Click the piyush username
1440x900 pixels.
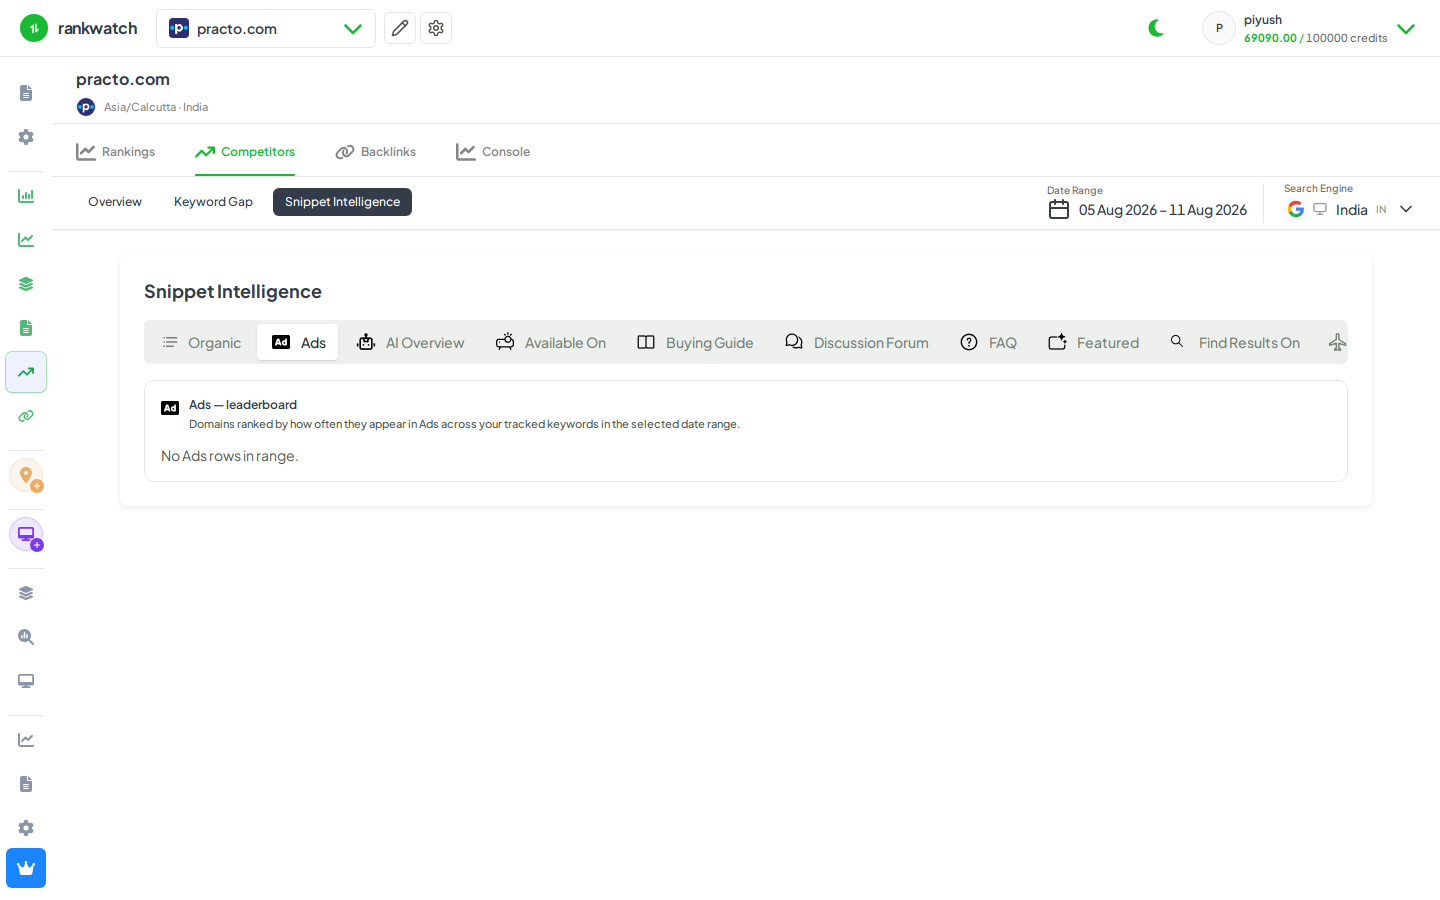[x=1263, y=20]
